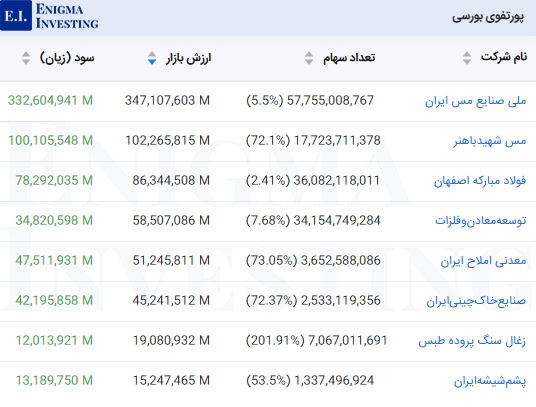Viewport: 536px width, 407px height.
Task: Sort by سود (زیان) column arrows
Action: 26,58
